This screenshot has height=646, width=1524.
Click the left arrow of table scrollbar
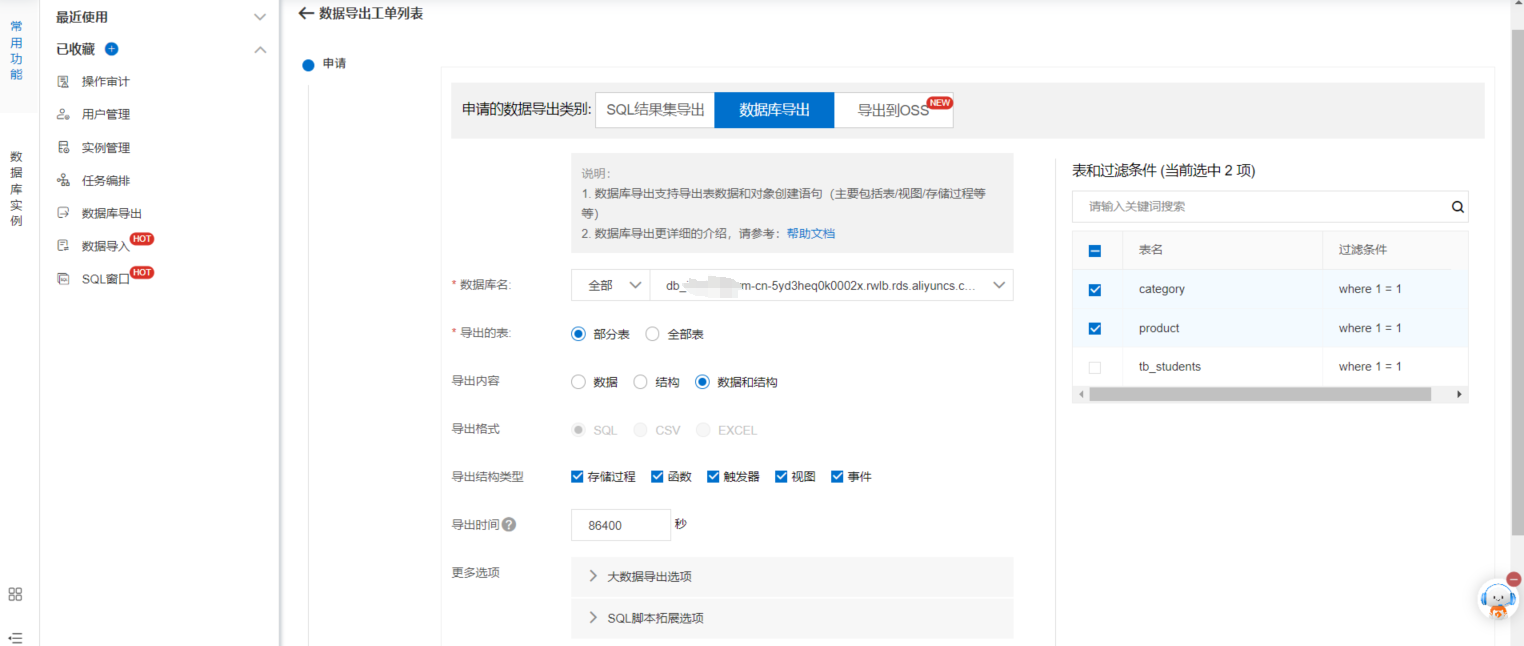(x=1080, y=395)
